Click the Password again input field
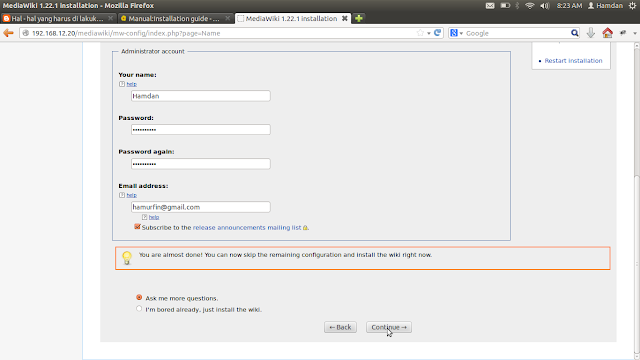 (x=200, y=164)
